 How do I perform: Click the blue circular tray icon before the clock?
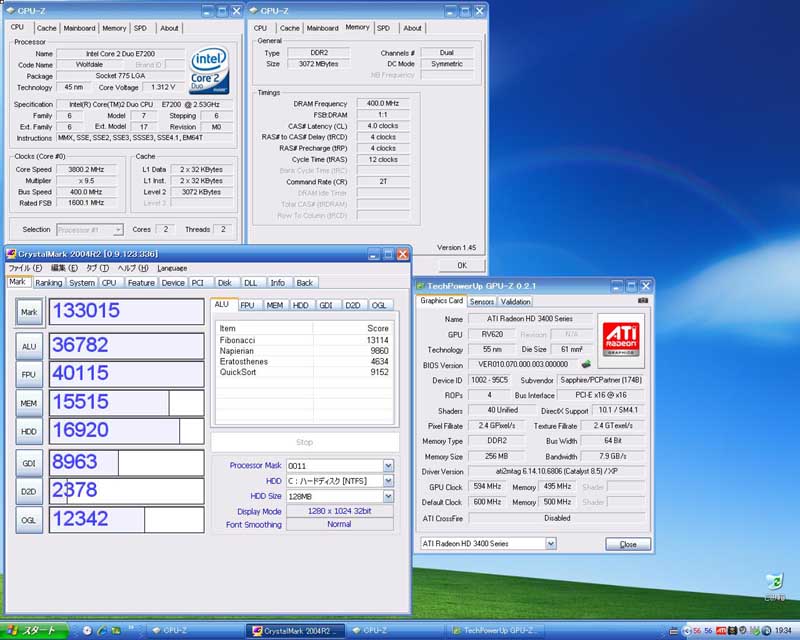(766, 631)
